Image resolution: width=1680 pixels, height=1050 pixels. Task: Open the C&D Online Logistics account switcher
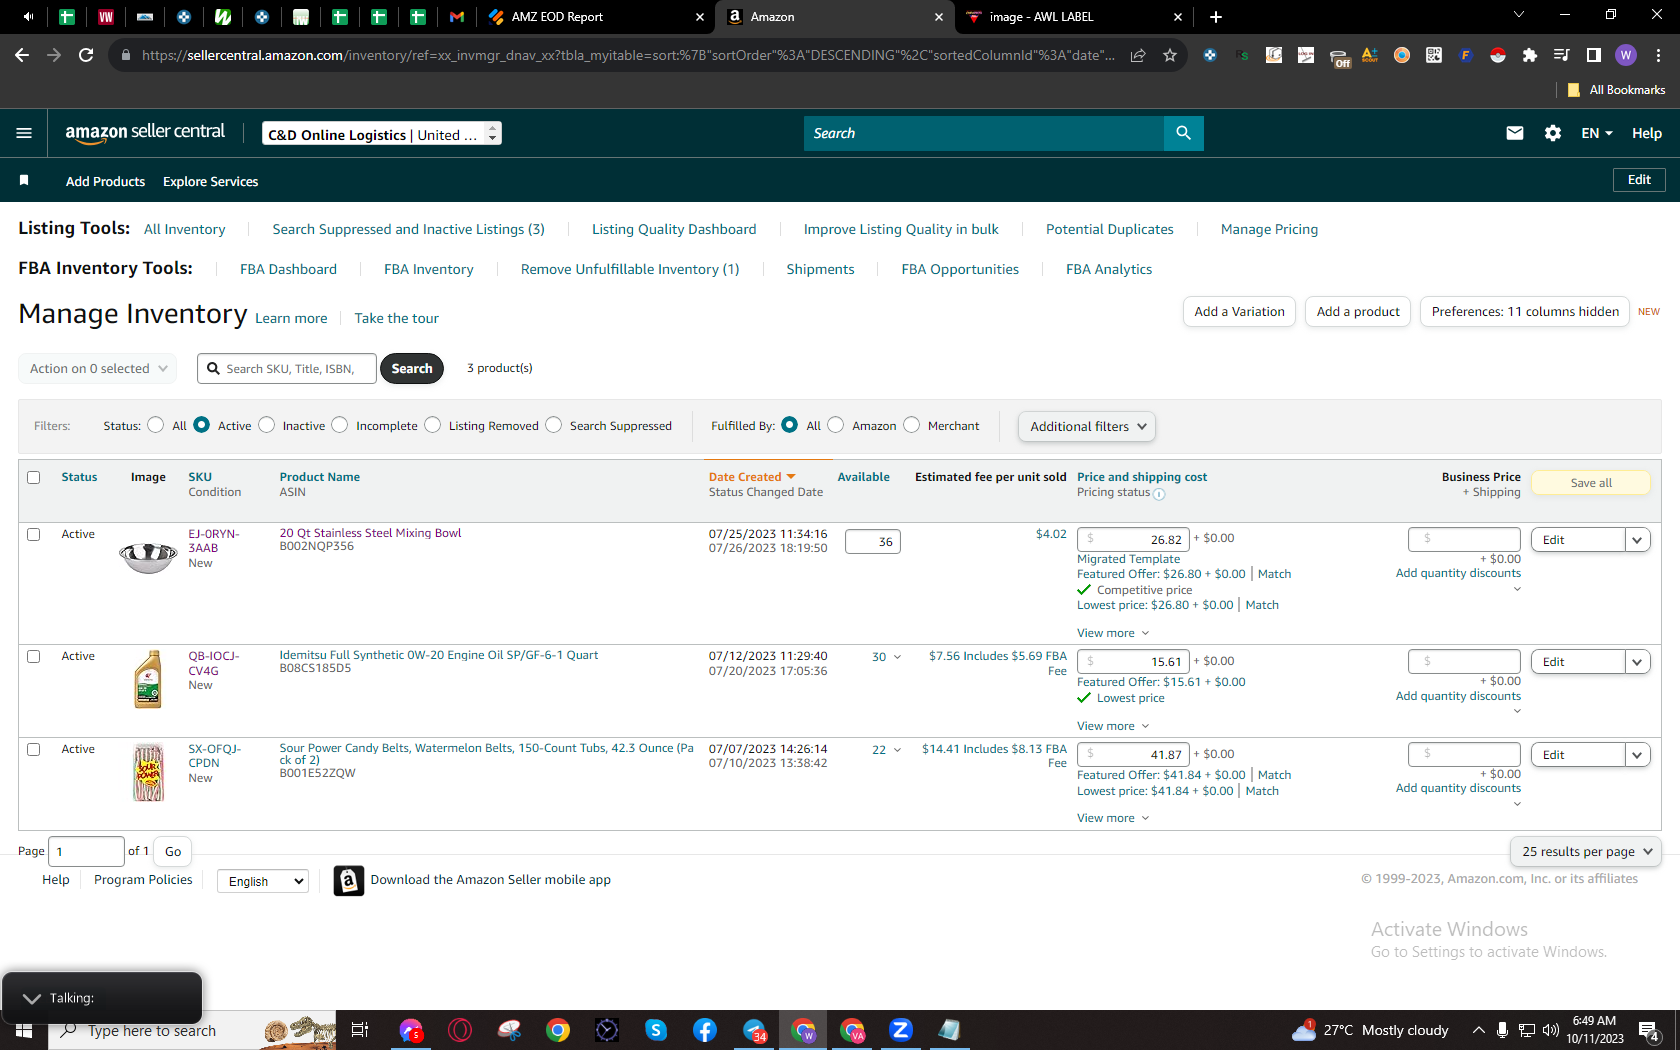point(382,133)
